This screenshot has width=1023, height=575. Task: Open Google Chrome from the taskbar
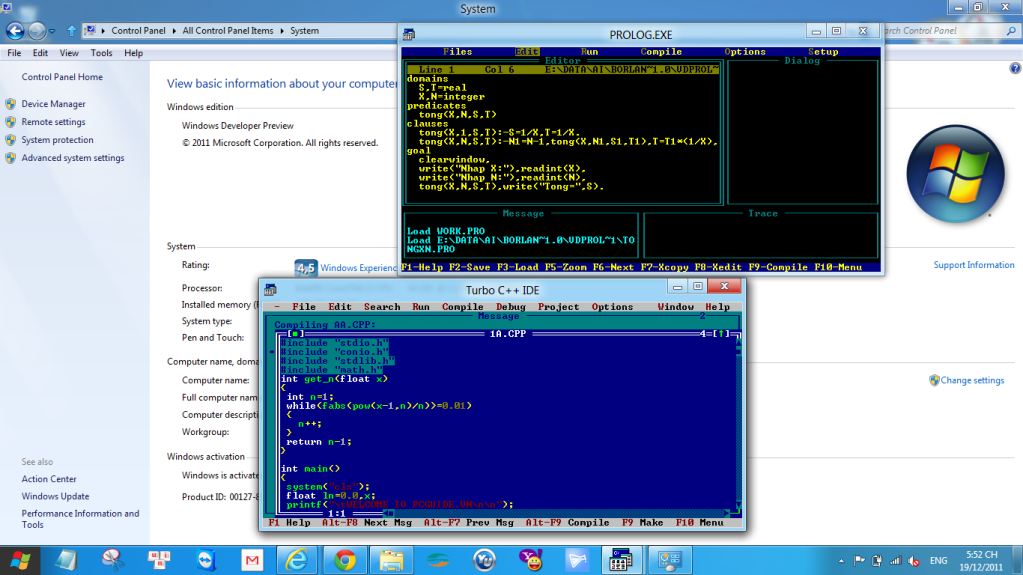pyautogui.click(x=344, y=560)
